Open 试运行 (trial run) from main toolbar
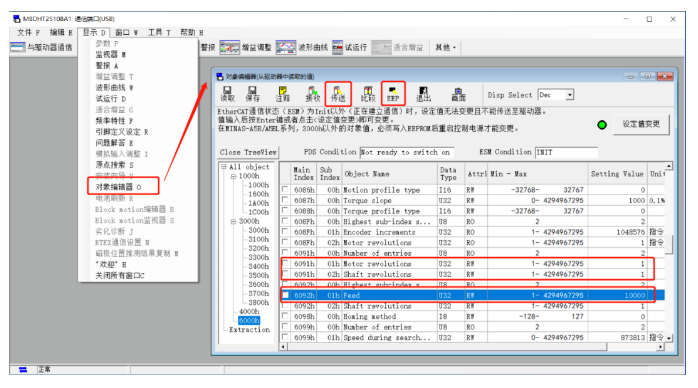 [350, 47]
